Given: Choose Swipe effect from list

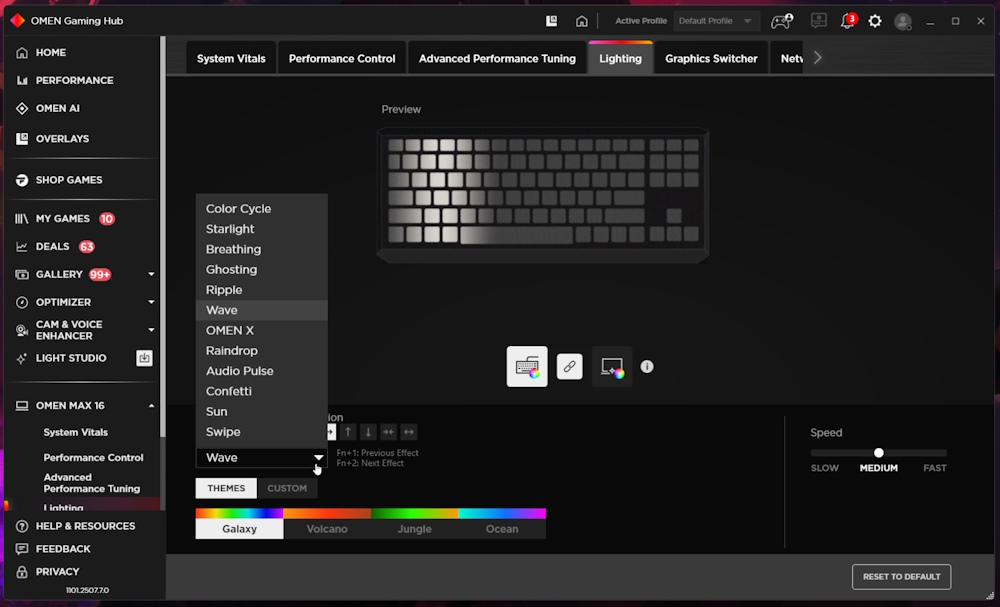Looking at the screenshot, I should 261,432.
